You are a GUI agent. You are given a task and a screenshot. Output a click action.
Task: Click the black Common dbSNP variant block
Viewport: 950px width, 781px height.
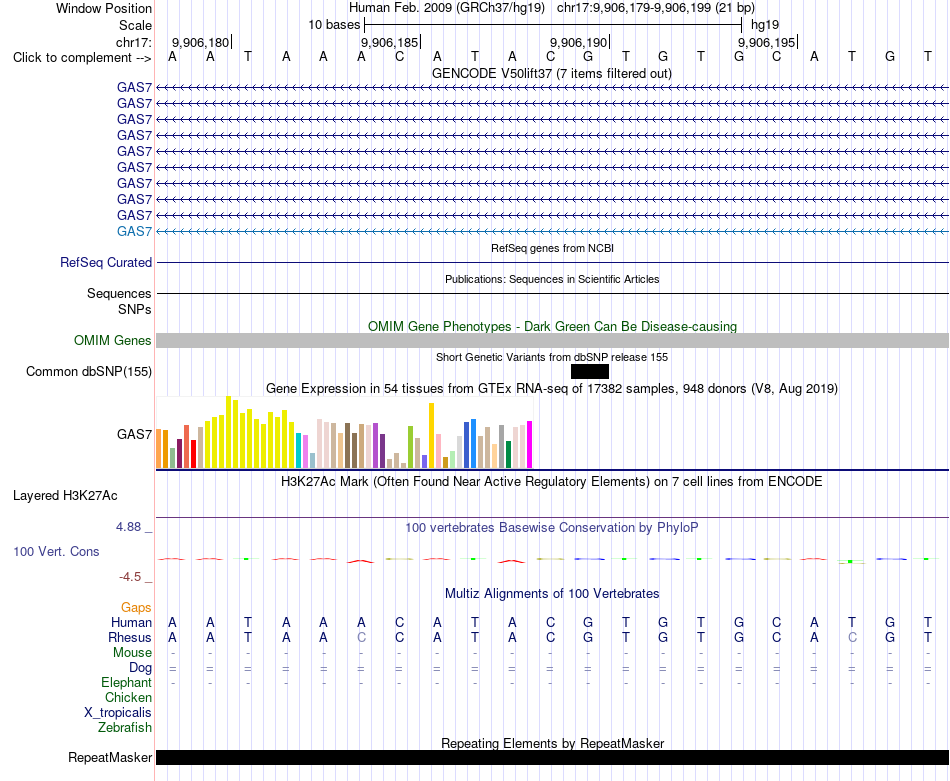click(x=590, y=371)
